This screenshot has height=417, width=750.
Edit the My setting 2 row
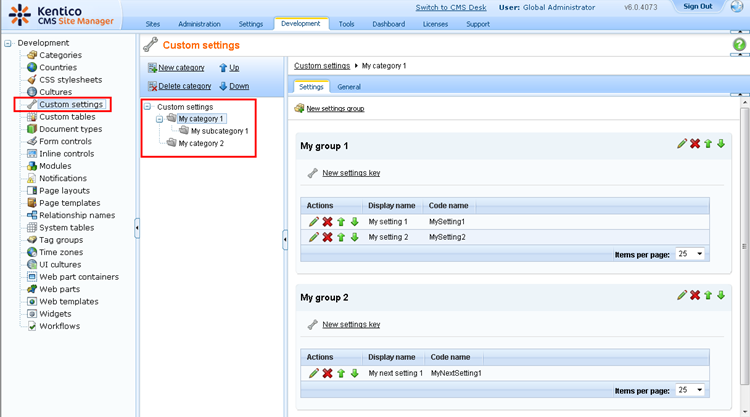[314, 237]
